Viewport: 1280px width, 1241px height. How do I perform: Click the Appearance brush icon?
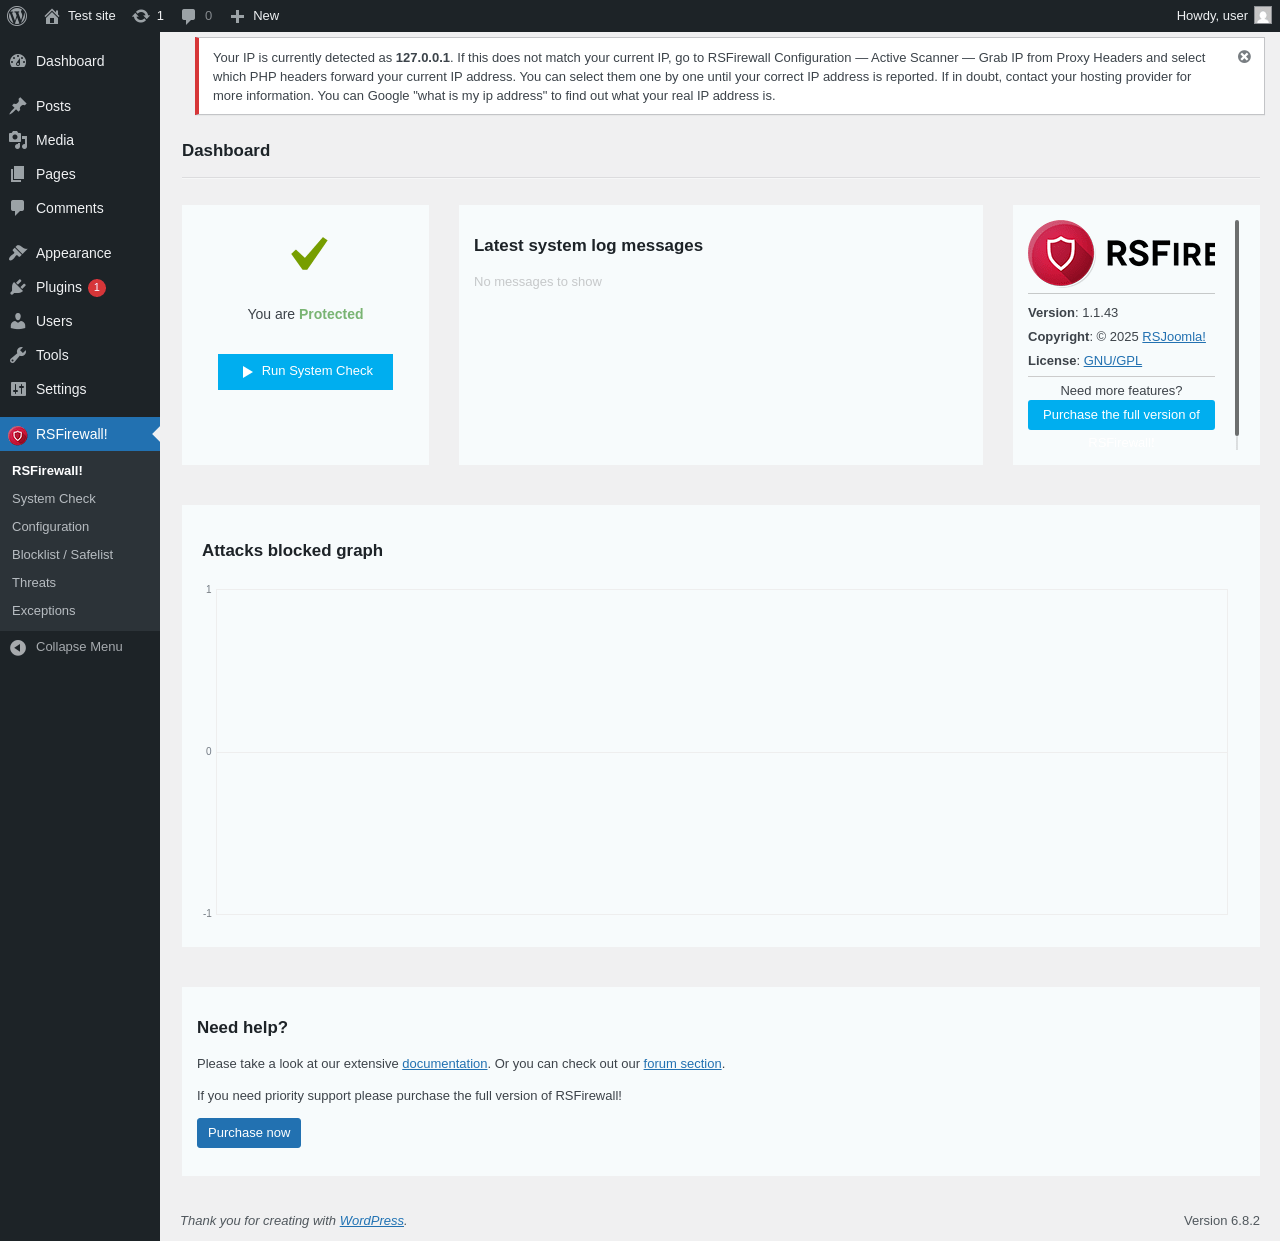[x=18, y=253]
